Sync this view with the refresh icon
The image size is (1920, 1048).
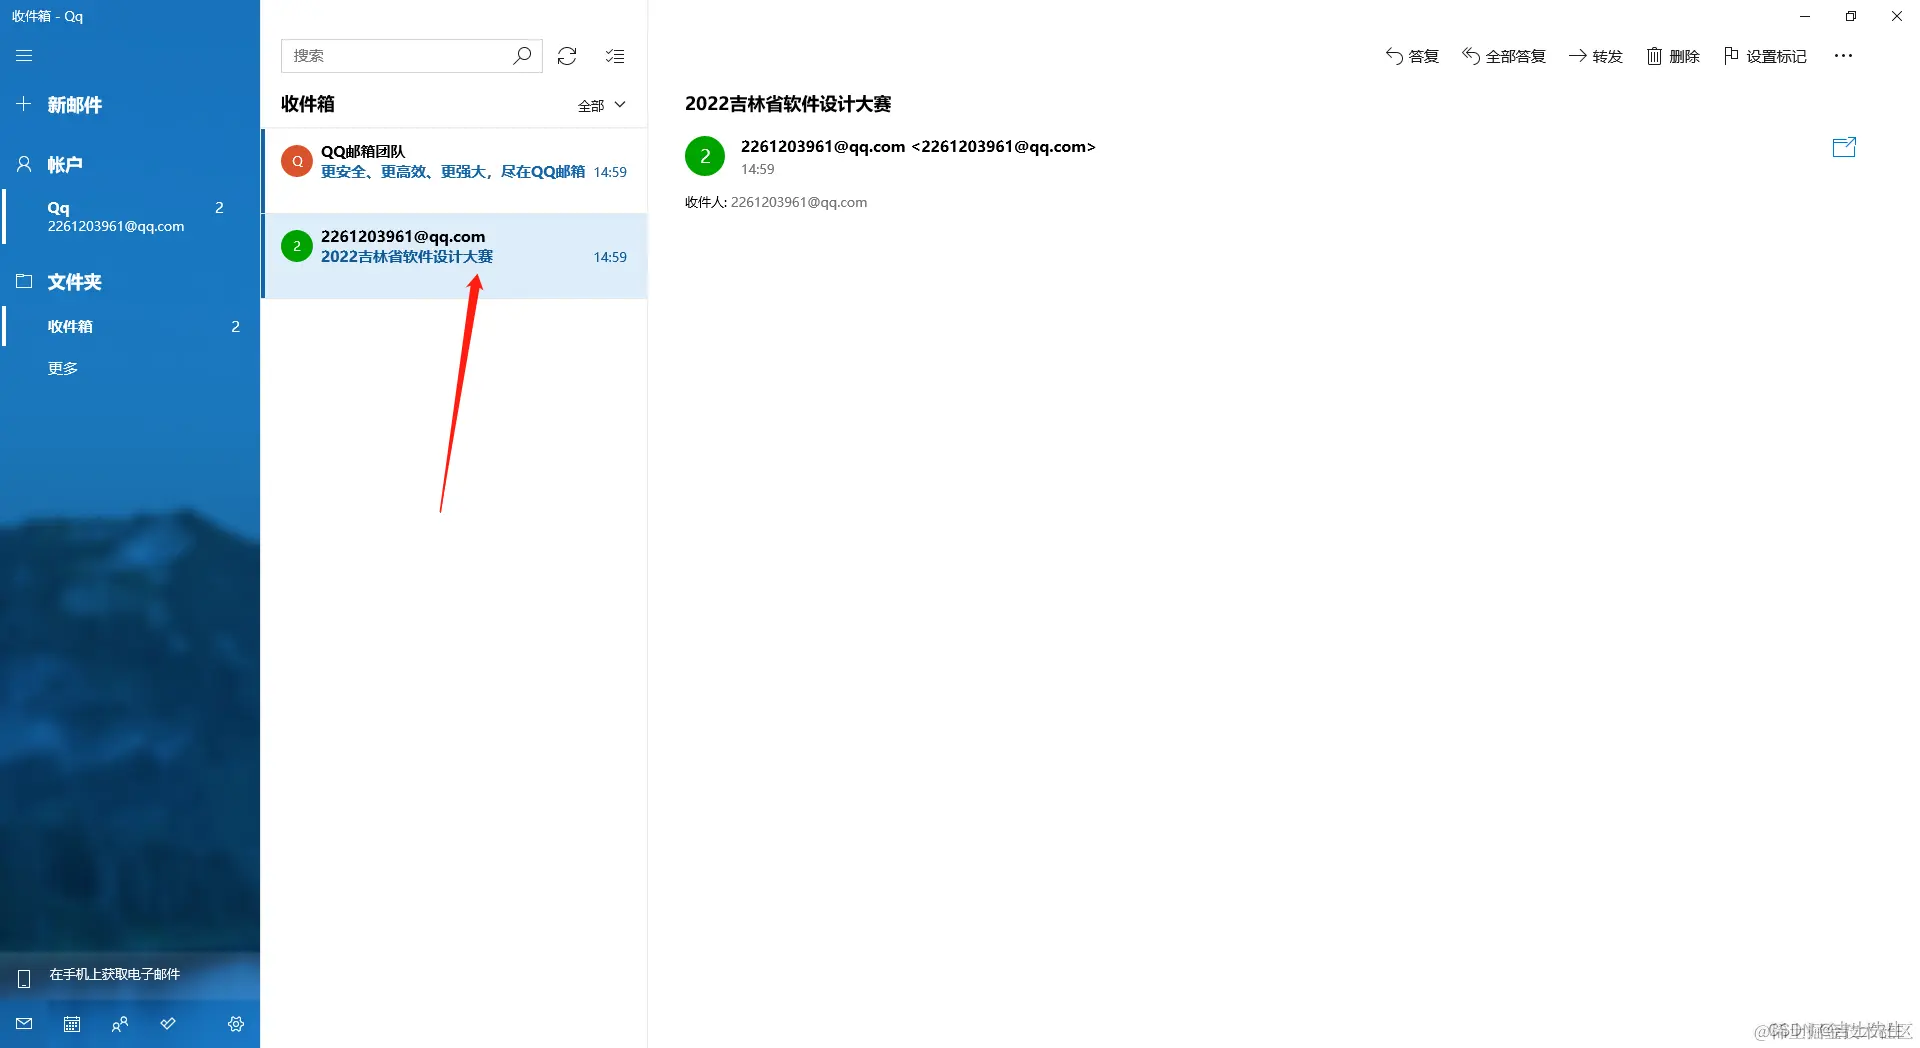pos(567,56)
